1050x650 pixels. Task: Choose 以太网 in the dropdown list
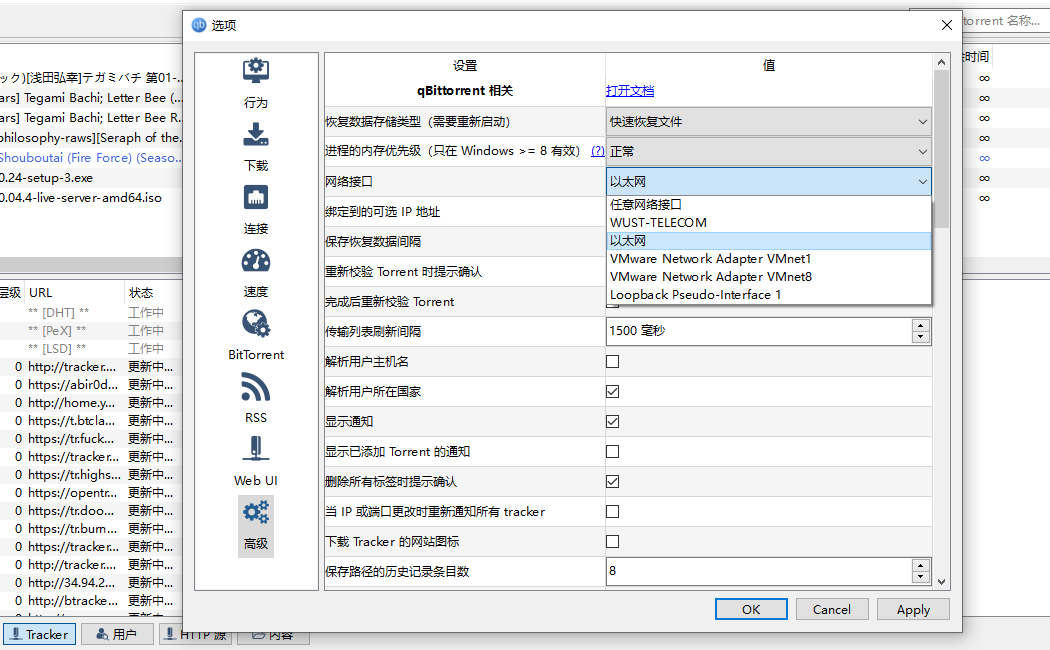pyautogui.click(x=768, y=241)
